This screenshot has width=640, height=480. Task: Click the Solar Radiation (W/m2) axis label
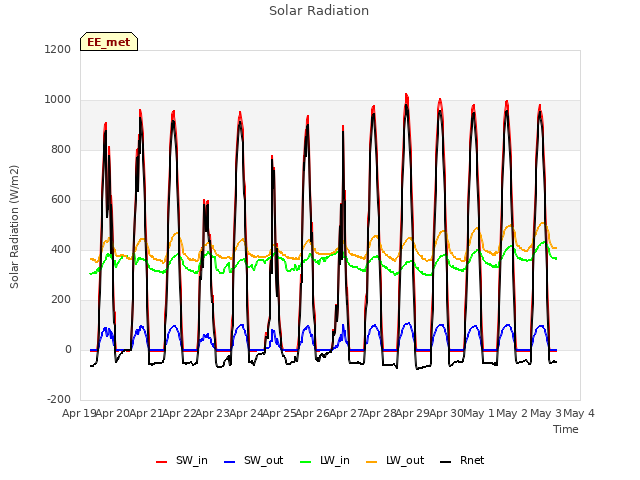pyautogui.click(x=14, y=227)
